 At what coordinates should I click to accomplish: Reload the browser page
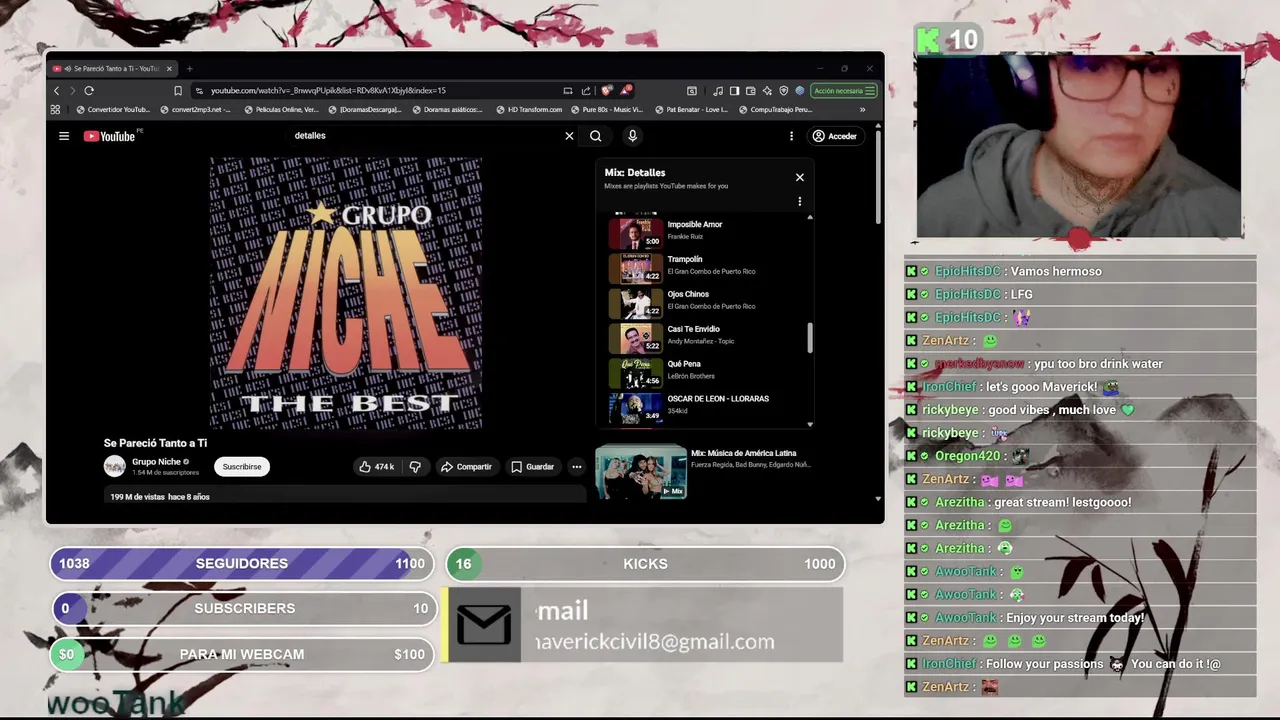[x=89, y=90]
